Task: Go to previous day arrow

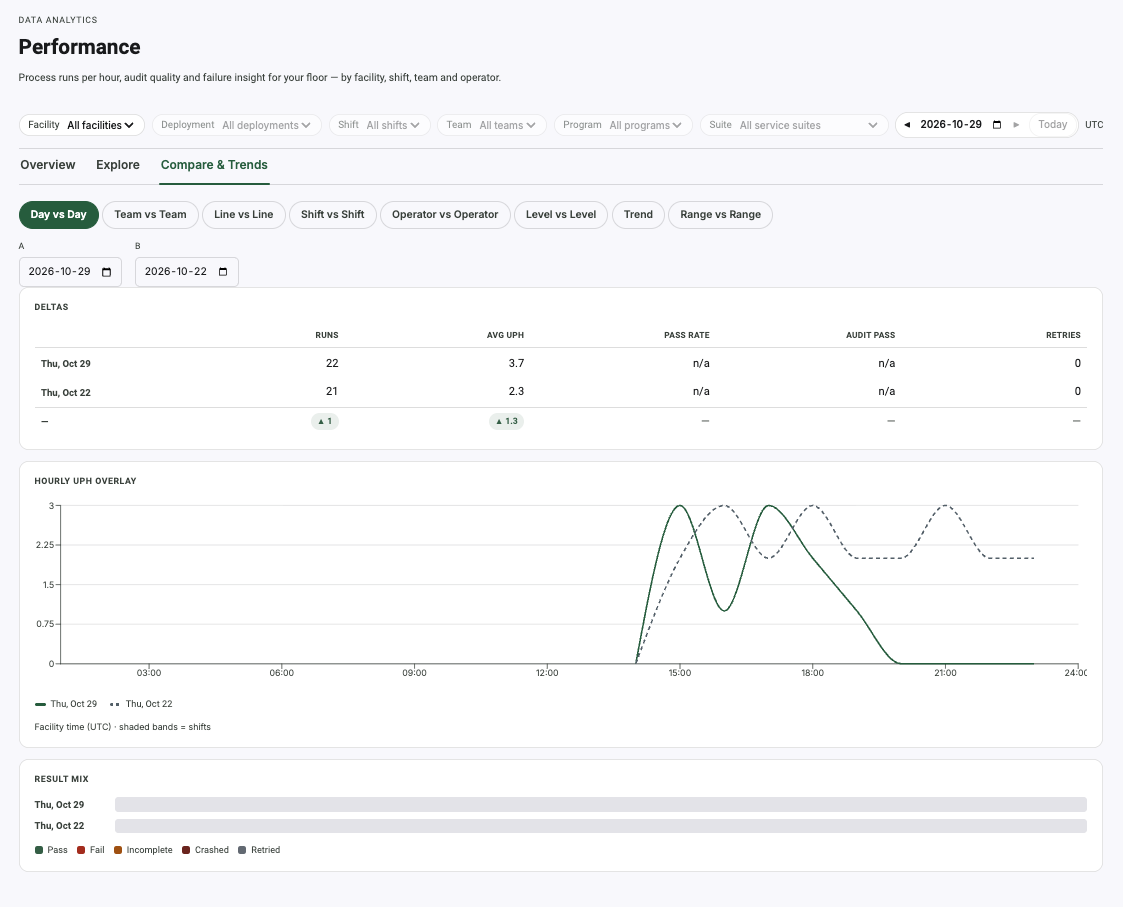Action: [x=907, y=125]
